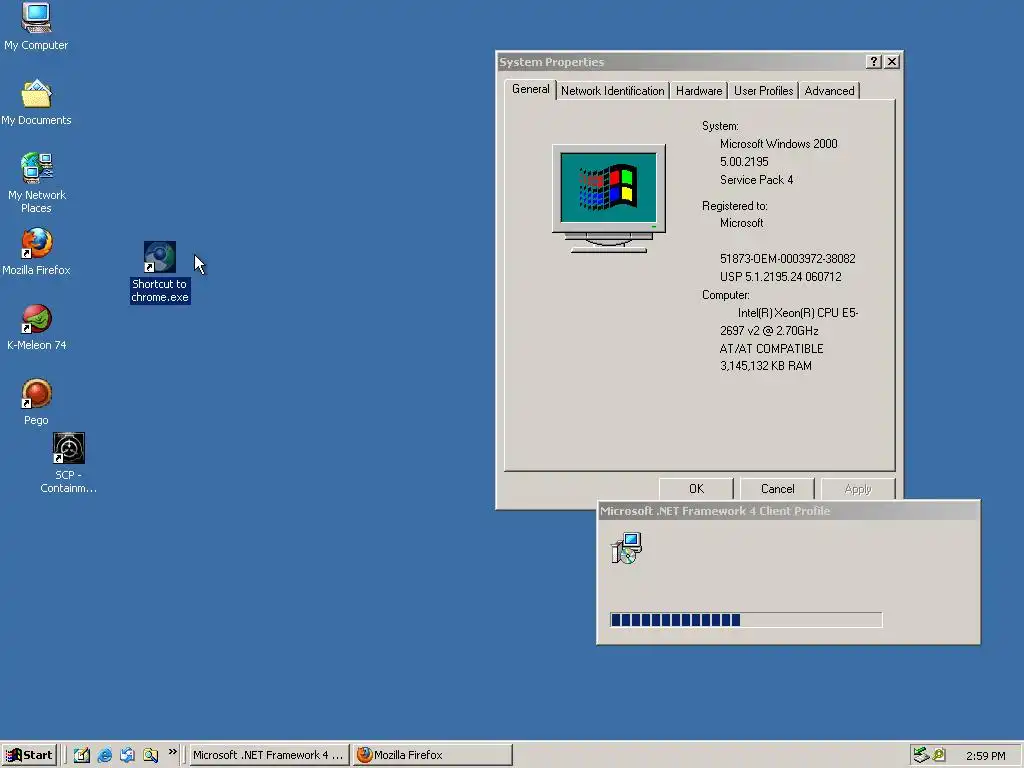Viewport: 1024px width, 768px height.
Task: Expand the quick launch overflow chevron
Action: click(x=172, y=752)
